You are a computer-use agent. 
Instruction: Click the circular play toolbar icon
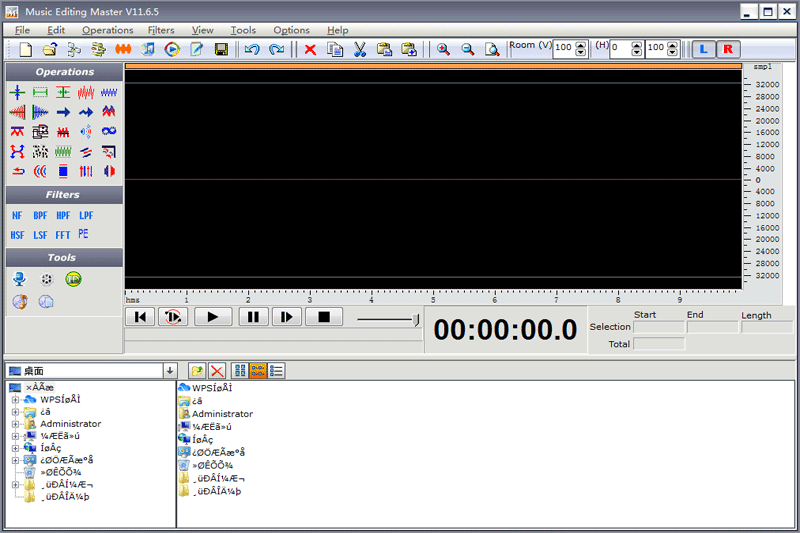pyautogui.click(x=172, y=49)
